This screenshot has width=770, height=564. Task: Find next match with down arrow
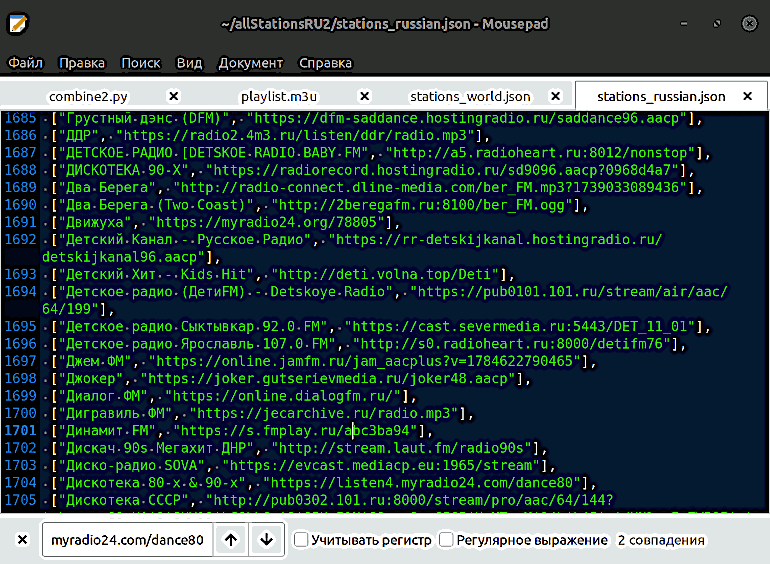[x=267, y=540]
